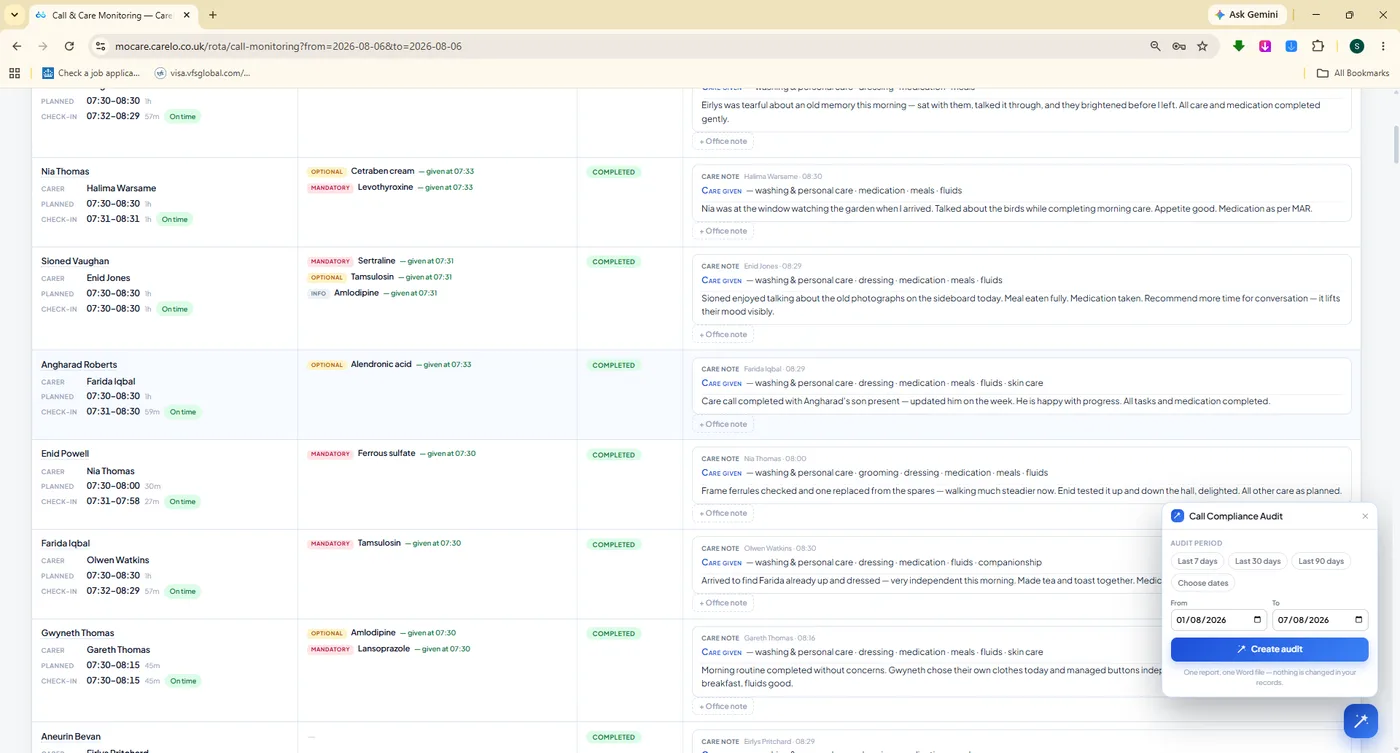Open the site information icon in address bar
This screenshot has width=1400, height=753.
99,46
